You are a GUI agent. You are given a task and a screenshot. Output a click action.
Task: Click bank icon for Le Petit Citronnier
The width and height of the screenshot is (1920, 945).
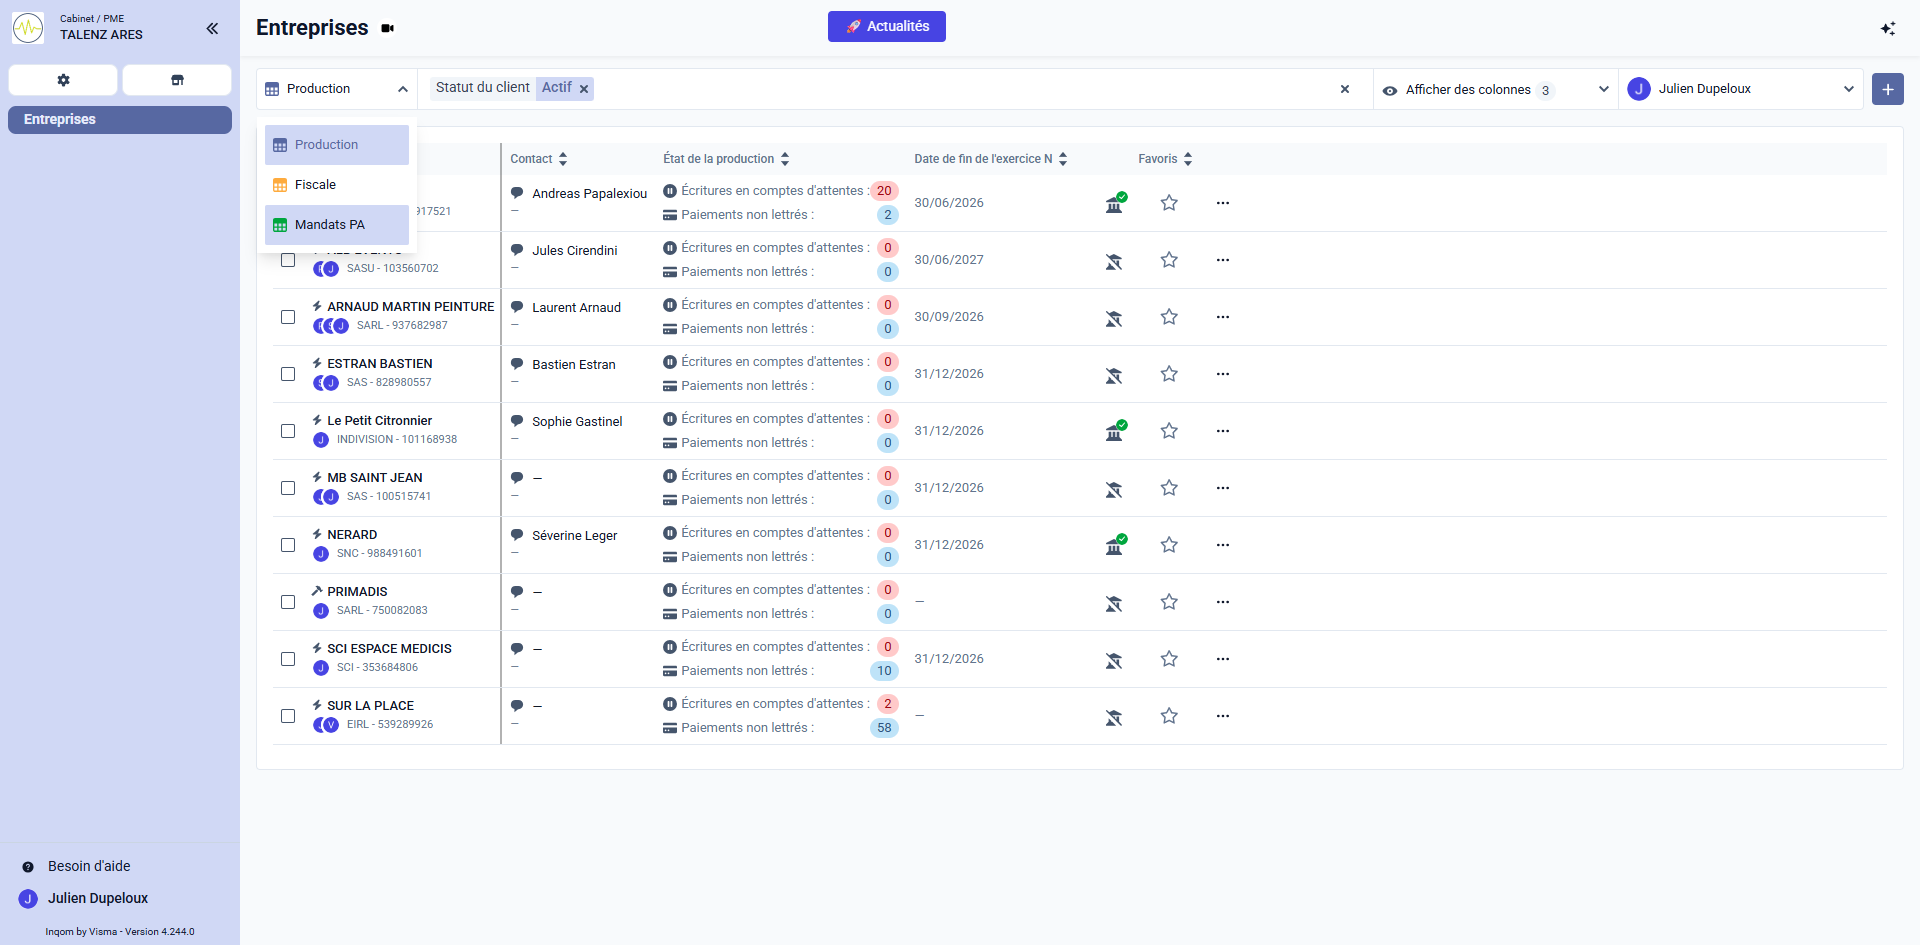click(1114, 431)
